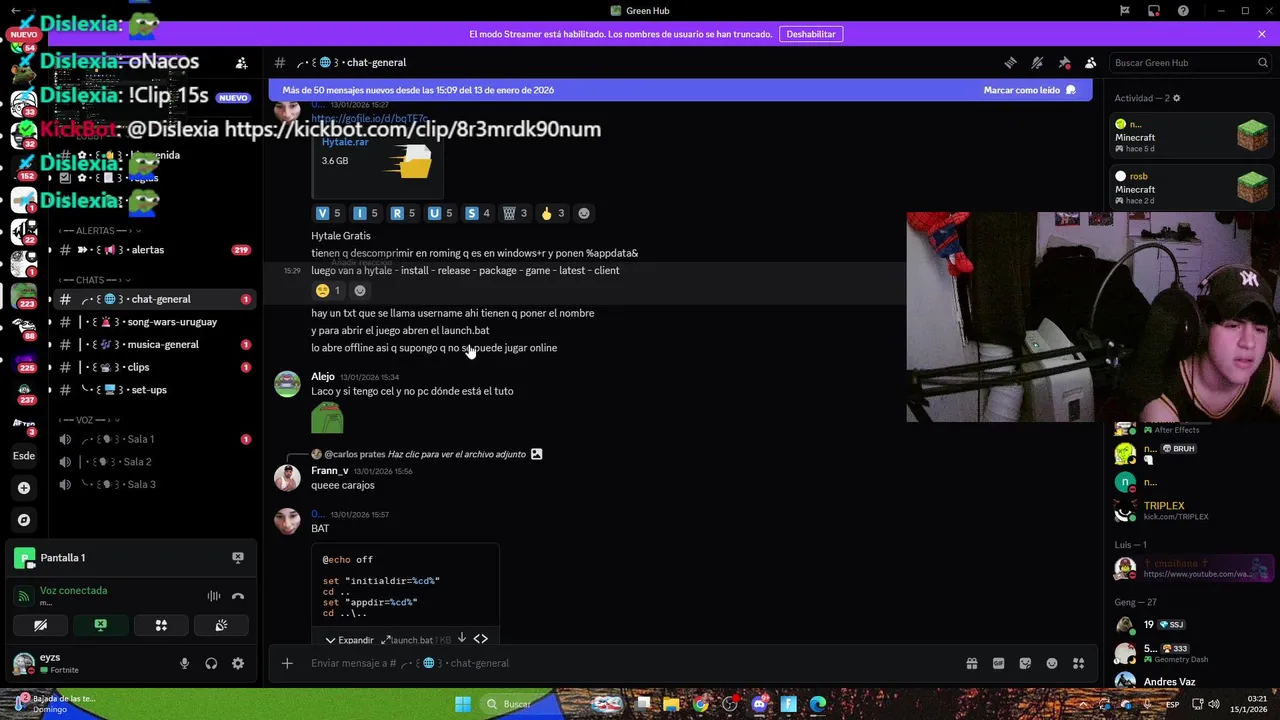Screen dimensions: 1280x720
Task: Open Chrome from taskbar
Action: click(x=700, y=704)
